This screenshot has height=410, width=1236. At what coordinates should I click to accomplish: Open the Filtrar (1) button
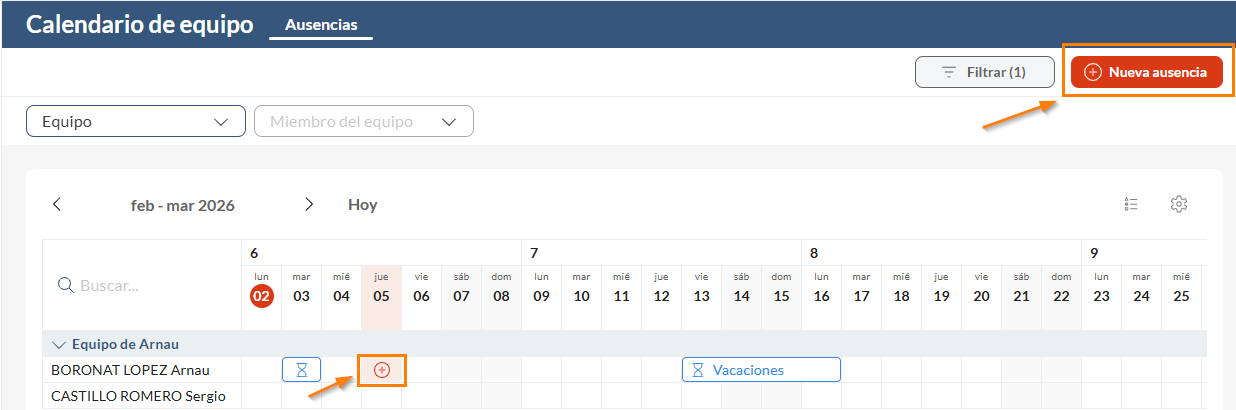coord(985,72)
